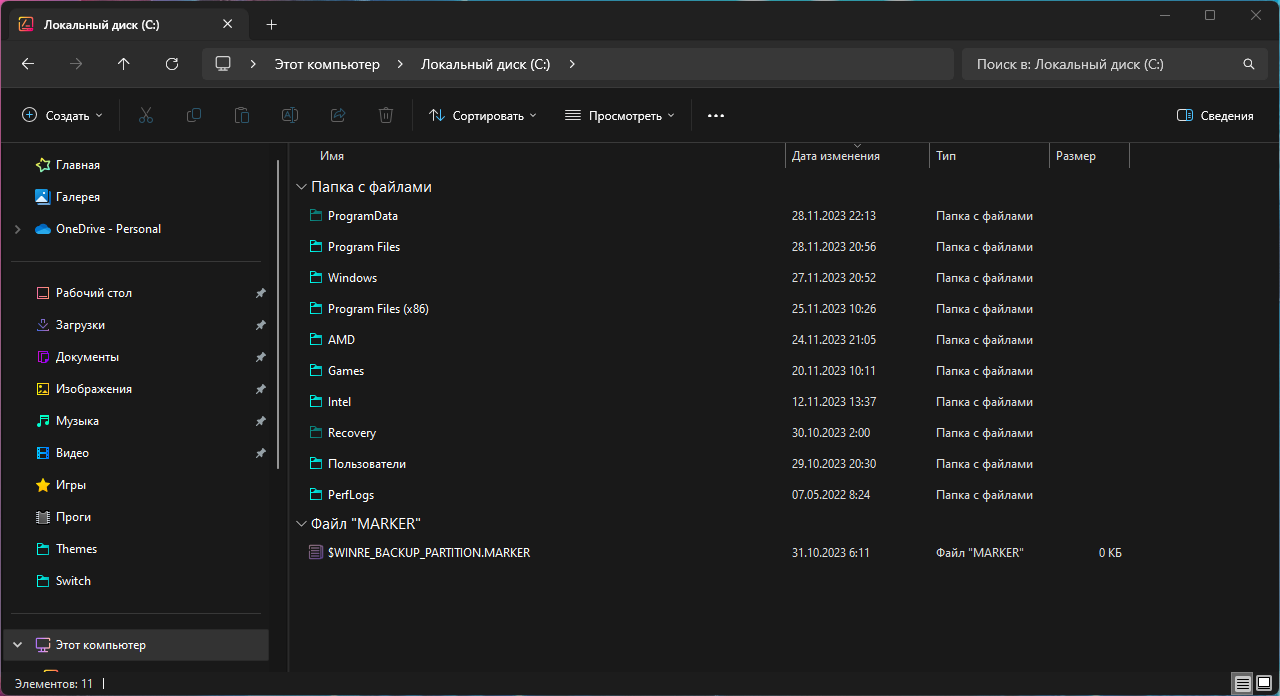The height and width of the screenshot is (696, 1280).
Task: Switch to large icons view in status bar
Action: coord(1264,684)
